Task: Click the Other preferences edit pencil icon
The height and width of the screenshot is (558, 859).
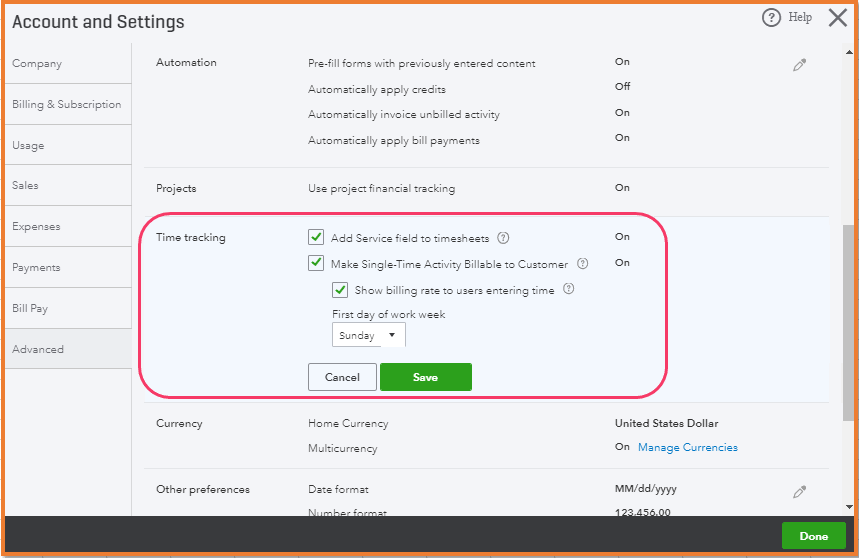Action: pyautogui.click(x=799, y=492)
